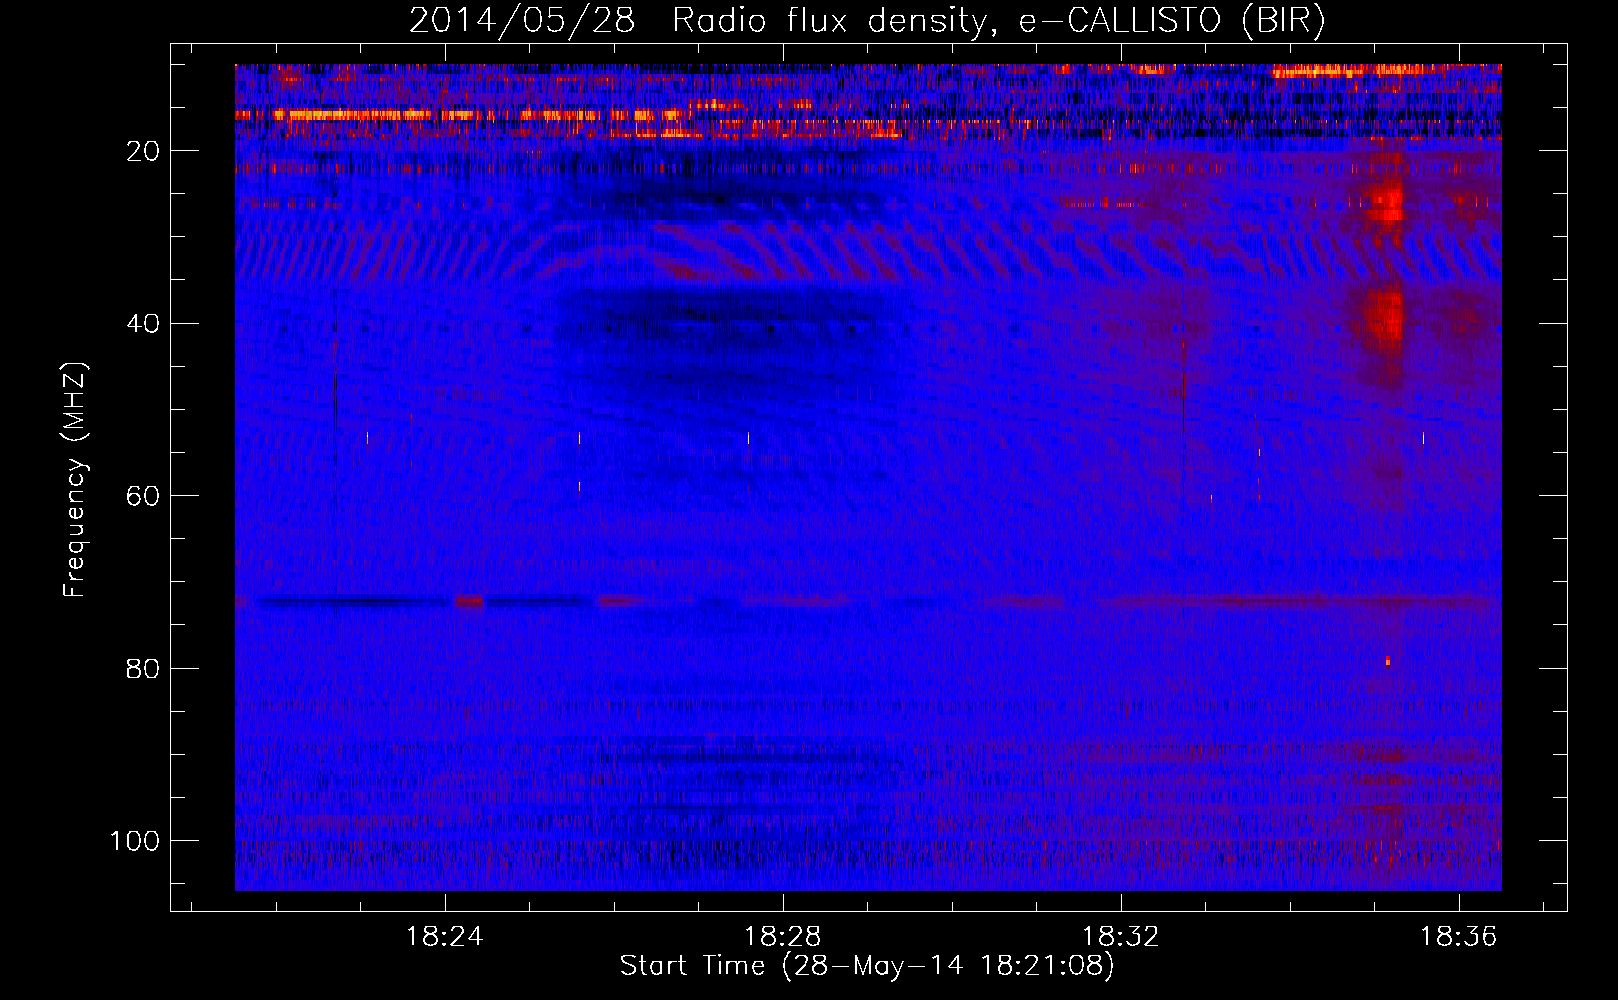Click the '18:28' time tick label
Viewport: 1618px width, 1000px height.
pos(782,936)
